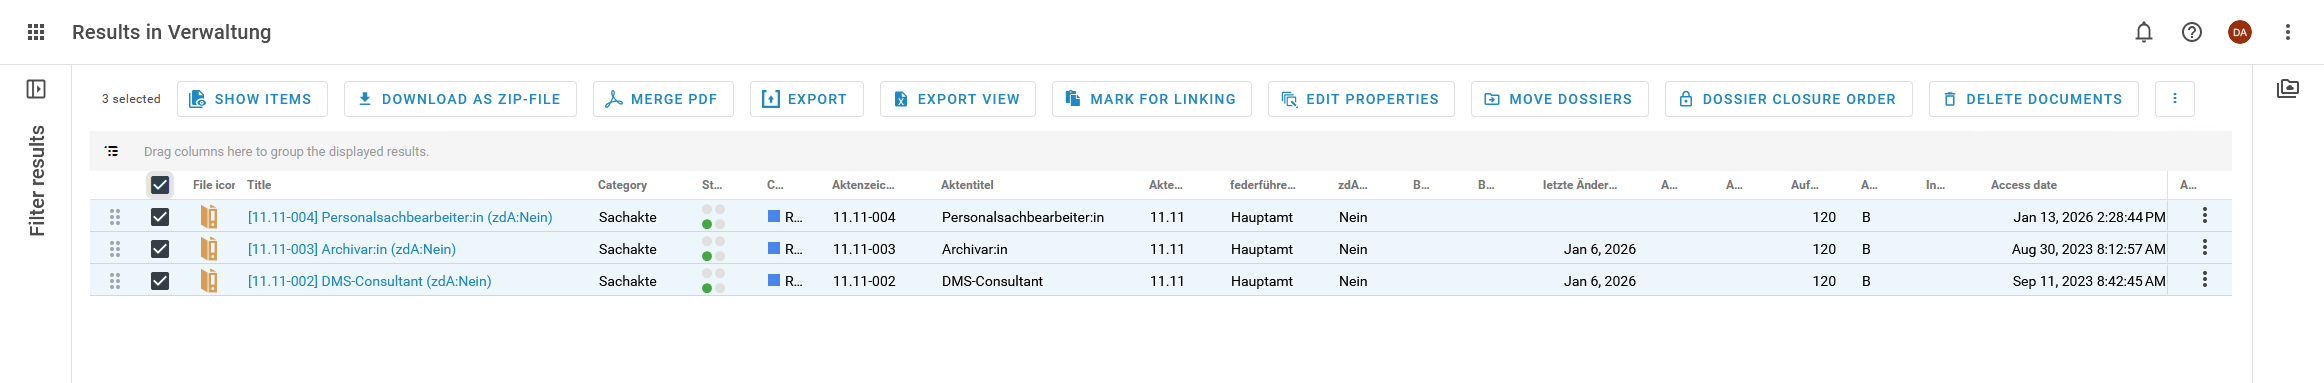Image resolution: width=2324 pixels, height=383 pixels.
Task: Sort by the Aktentitel column header
Action: pyautogui.click(x=967, y=185)
